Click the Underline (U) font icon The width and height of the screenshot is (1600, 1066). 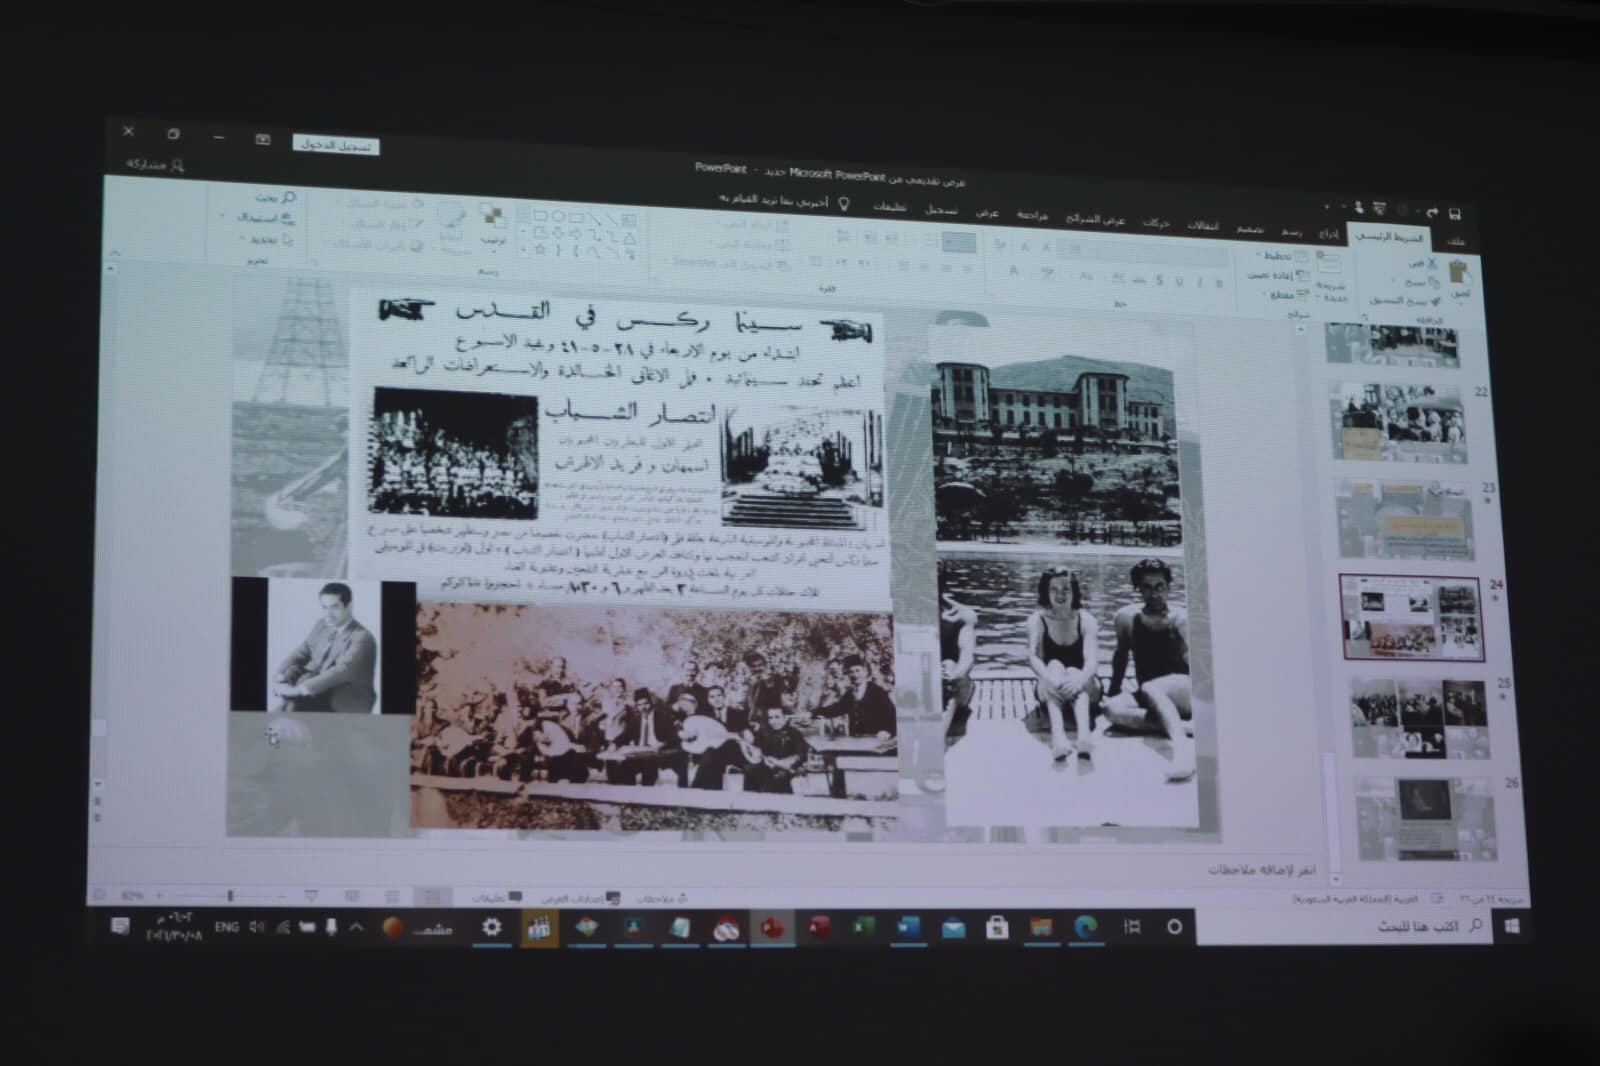[1179, 283]
